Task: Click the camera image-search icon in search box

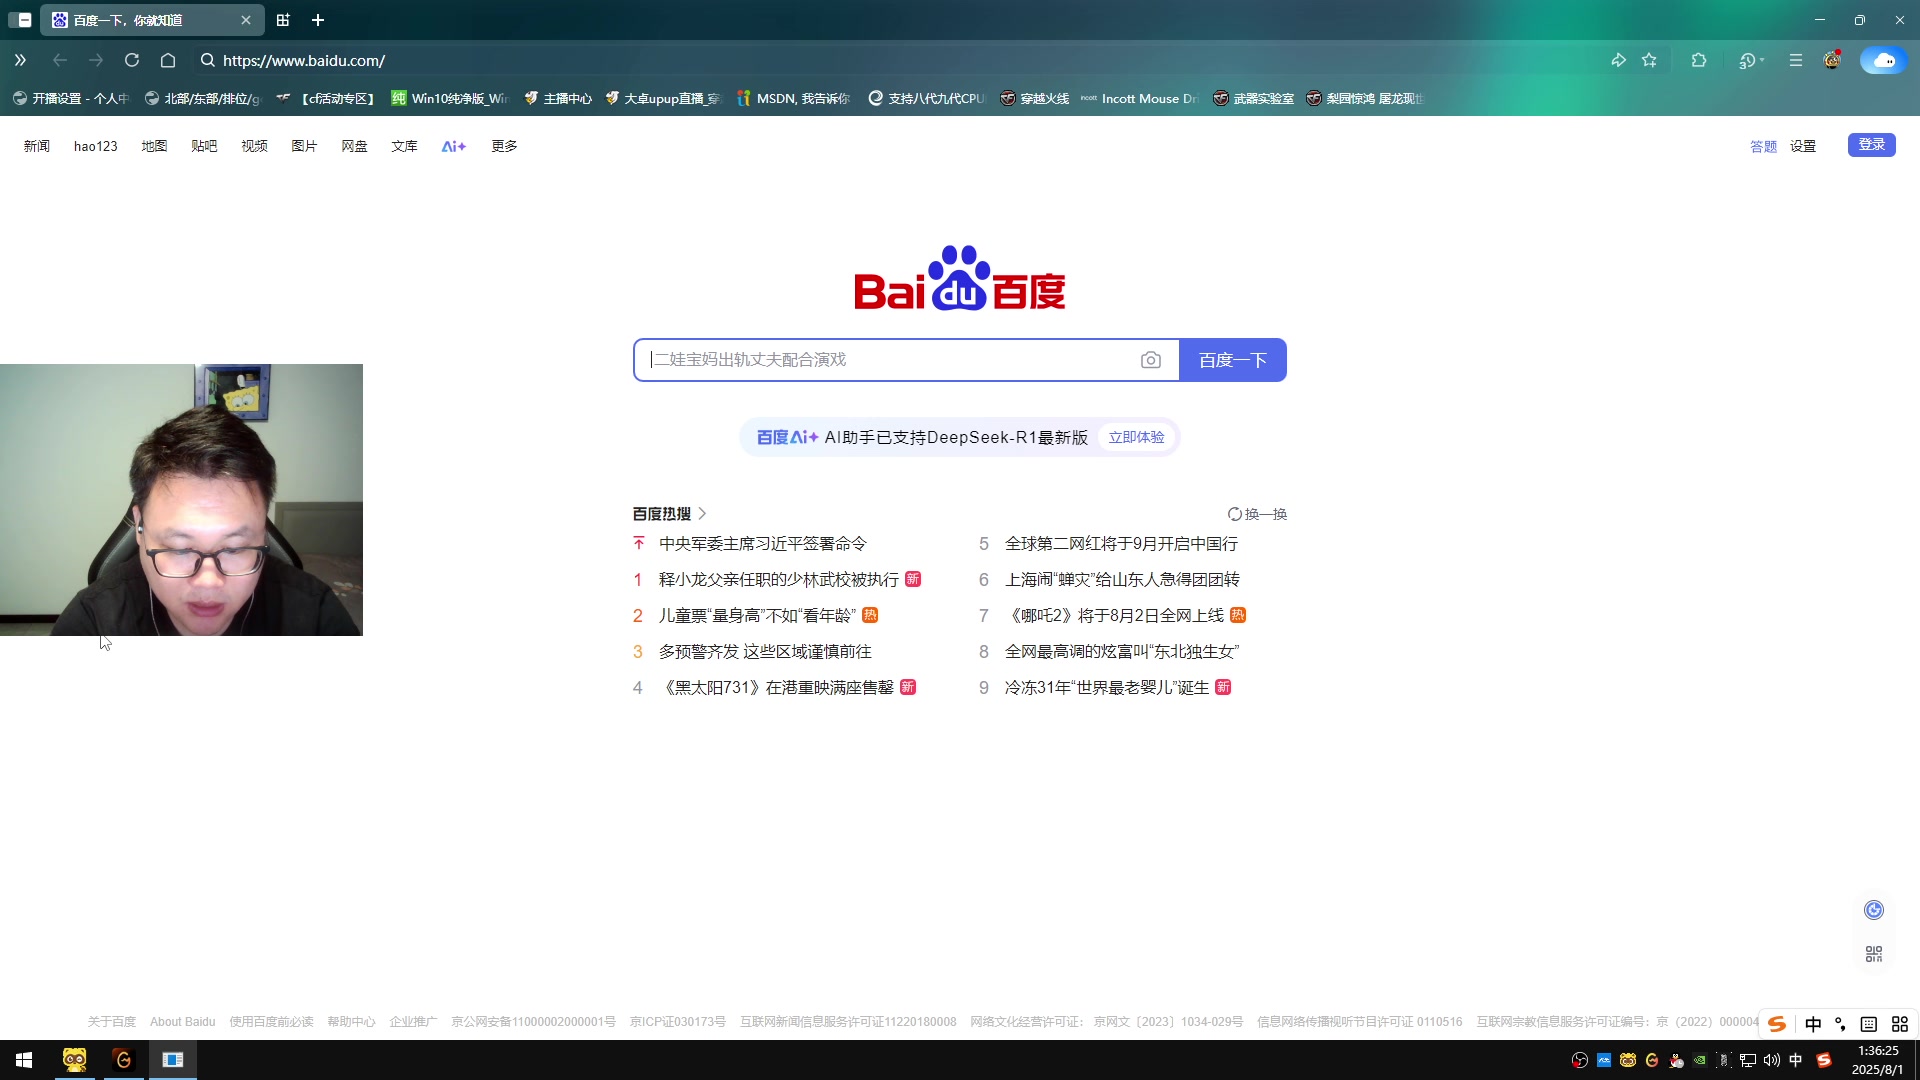Action: tap(1150, 360)
